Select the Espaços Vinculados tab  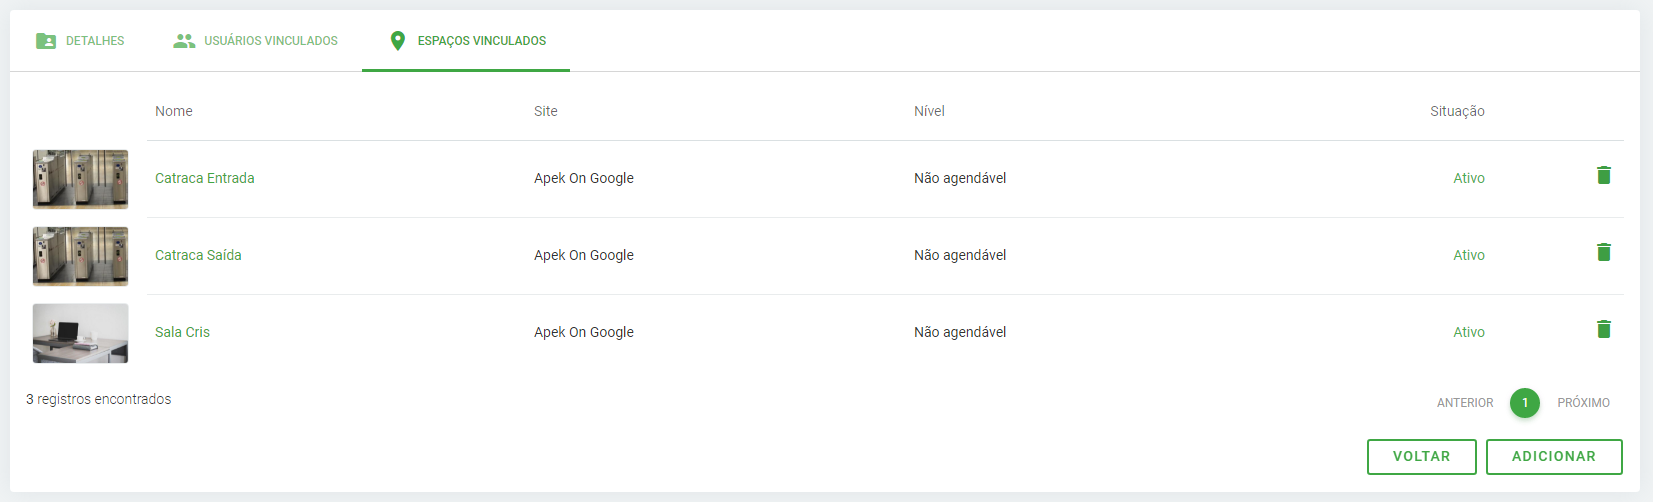click(x=481, y=41)
